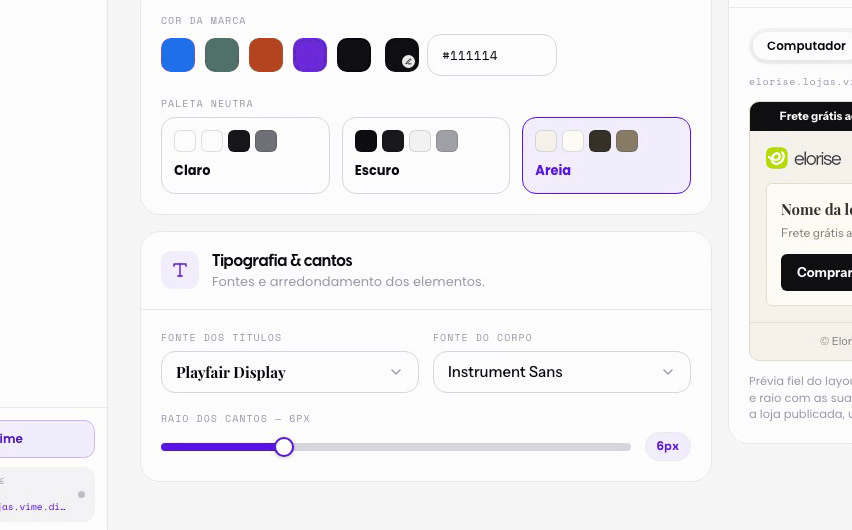The height and width of the screenshot is (530, 852).
Task: Choose the purple brand color swatch
Action: [x=310, y=55]
